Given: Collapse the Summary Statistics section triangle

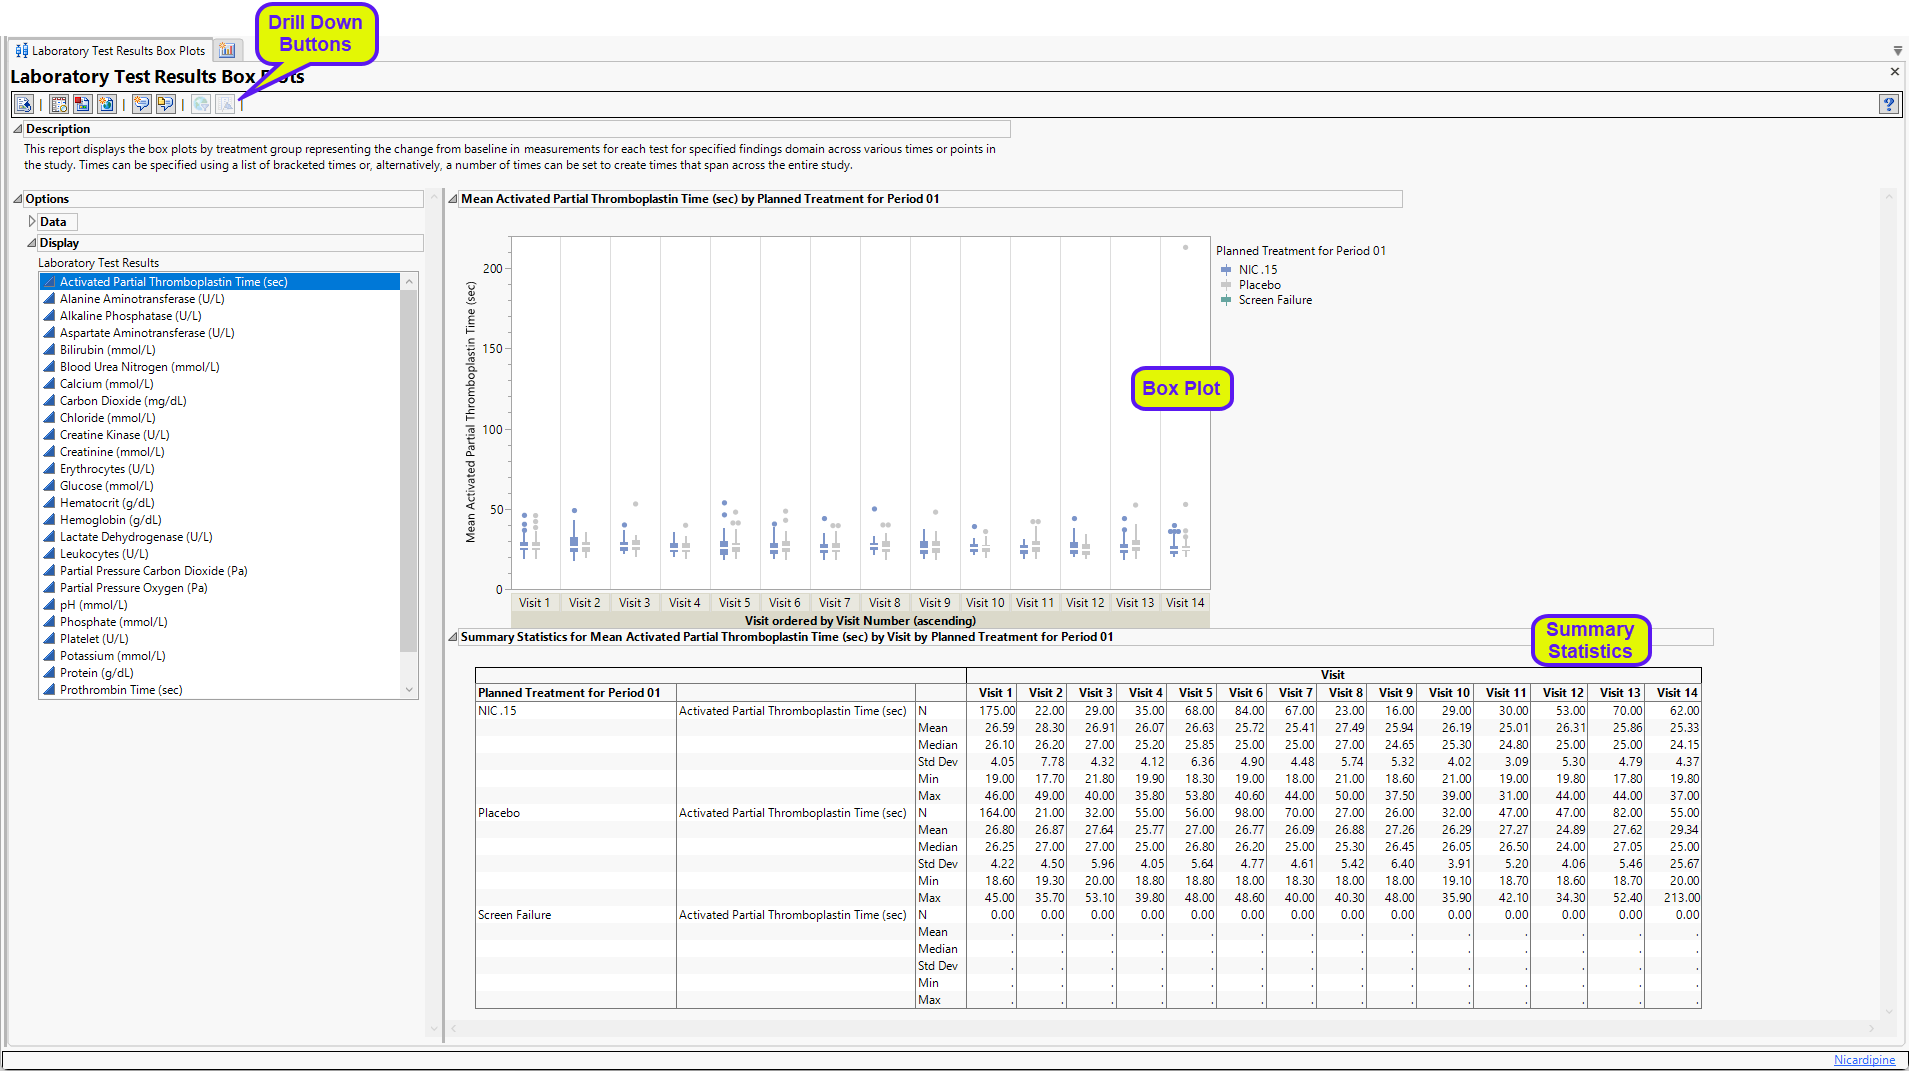Looking at the screenshot, I should 453,637.
